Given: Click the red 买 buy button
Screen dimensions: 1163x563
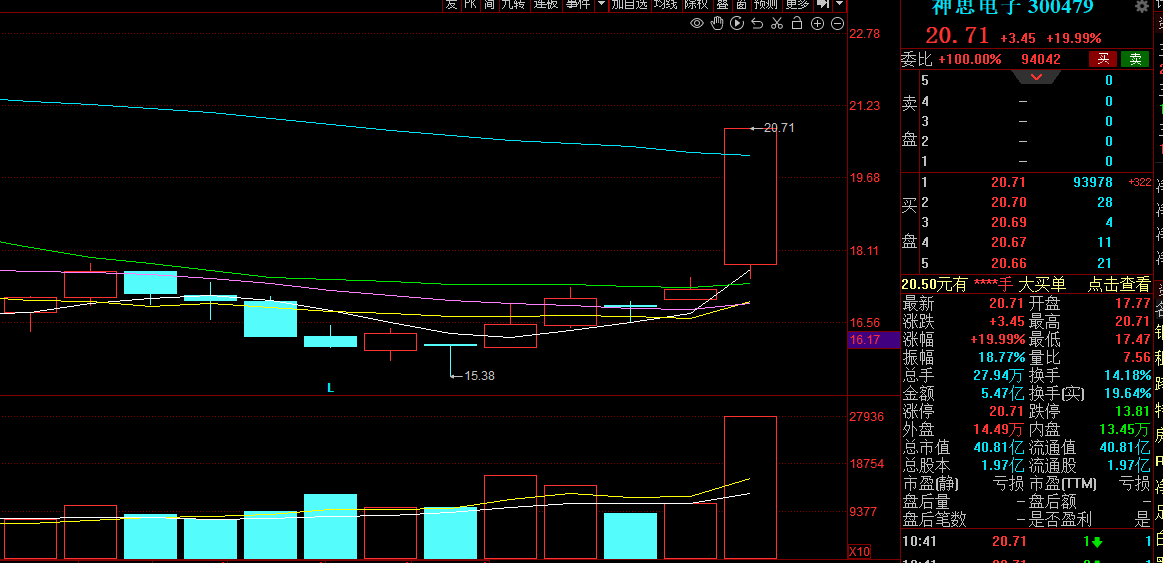Looking at the screenshot, I should click(x=1103, y=59).
